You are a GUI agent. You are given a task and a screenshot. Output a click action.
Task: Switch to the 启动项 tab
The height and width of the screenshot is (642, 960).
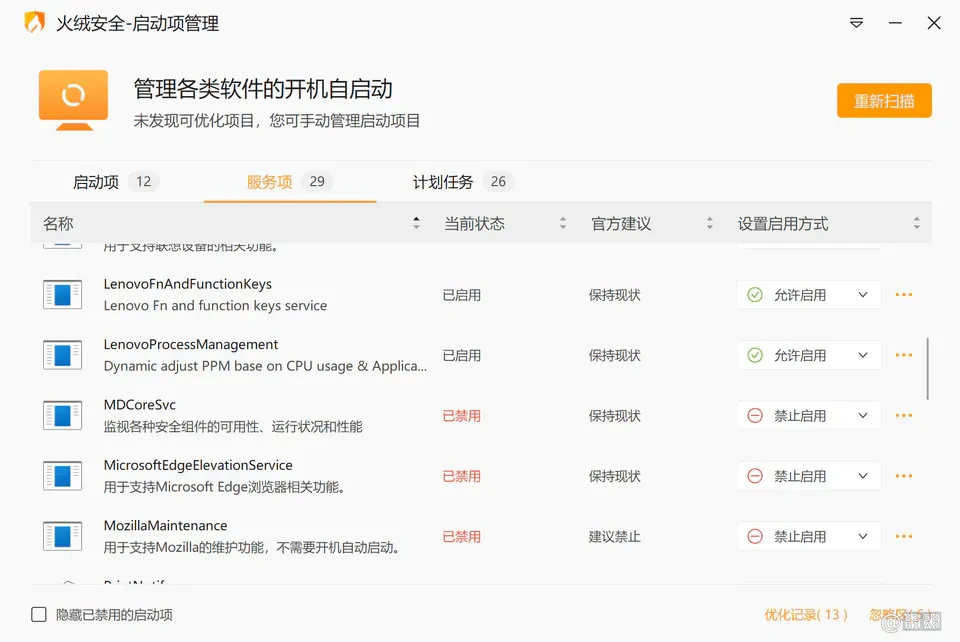coord(115,182)
